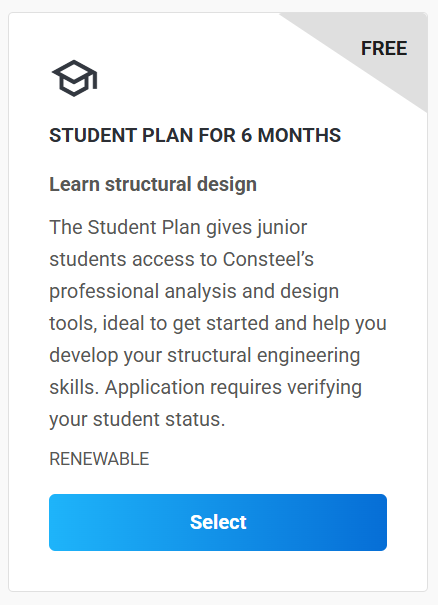The height and width of the screenshot is (605, 438).
Task: Click the Select button
Action: tap(218, 522)
